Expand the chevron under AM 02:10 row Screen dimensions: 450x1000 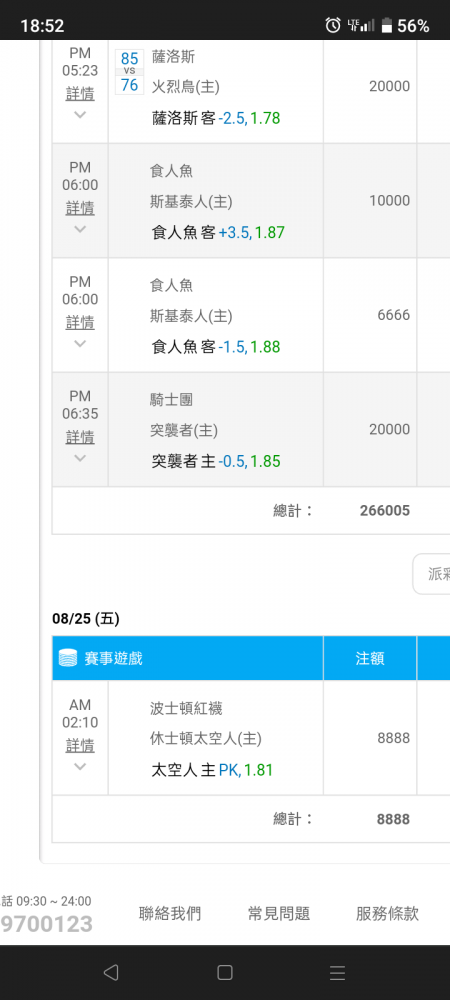pos(80,767)
